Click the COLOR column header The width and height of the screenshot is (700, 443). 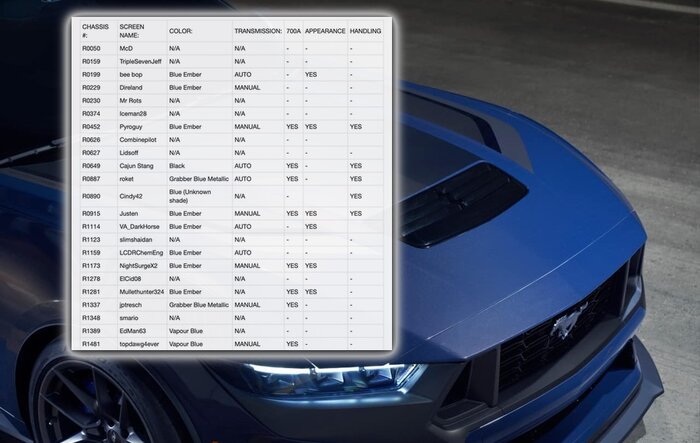[x=181, y=30]
